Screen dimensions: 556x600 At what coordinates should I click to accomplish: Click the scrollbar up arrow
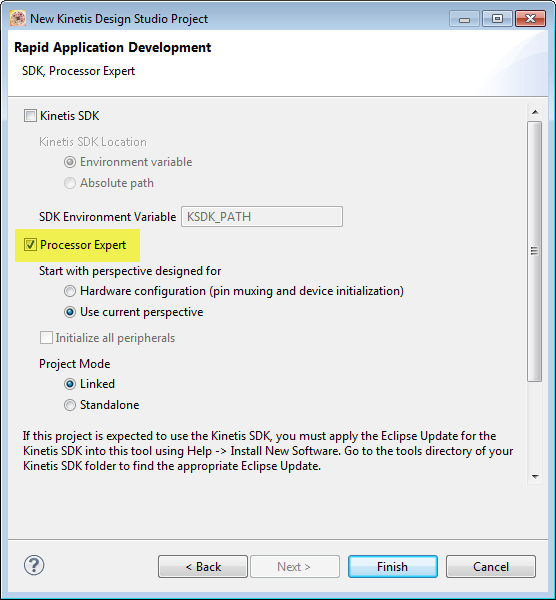tap(535, 112)
